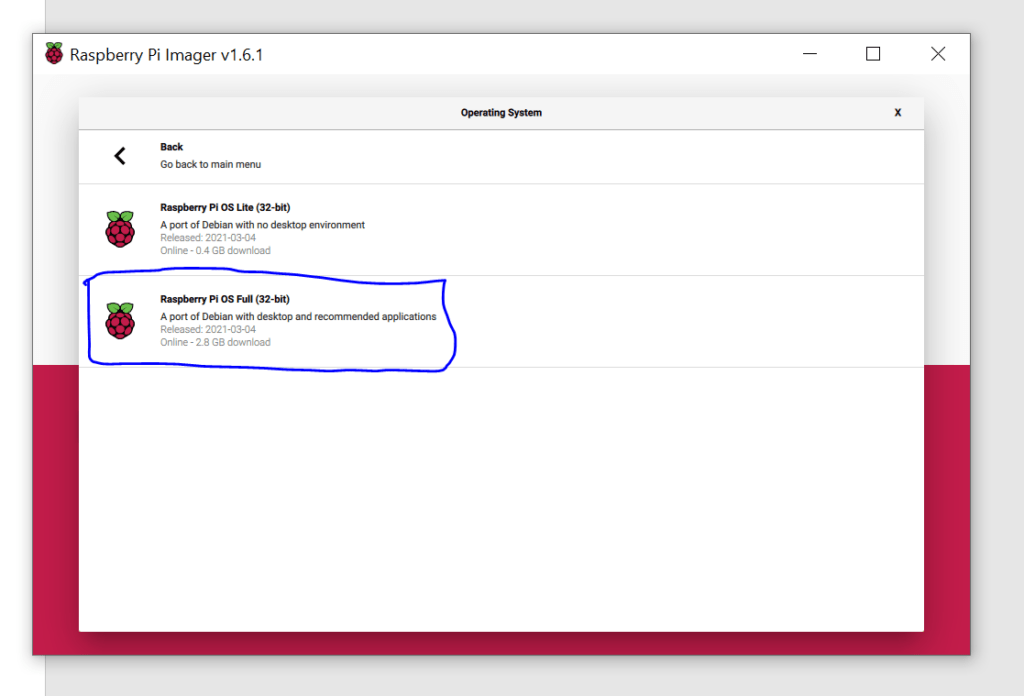Image resolution: width=1024 pixels, height=696 pixels.
Task: Click the Raspberry Pi Imager title bar logo
Action: (54, 54)
